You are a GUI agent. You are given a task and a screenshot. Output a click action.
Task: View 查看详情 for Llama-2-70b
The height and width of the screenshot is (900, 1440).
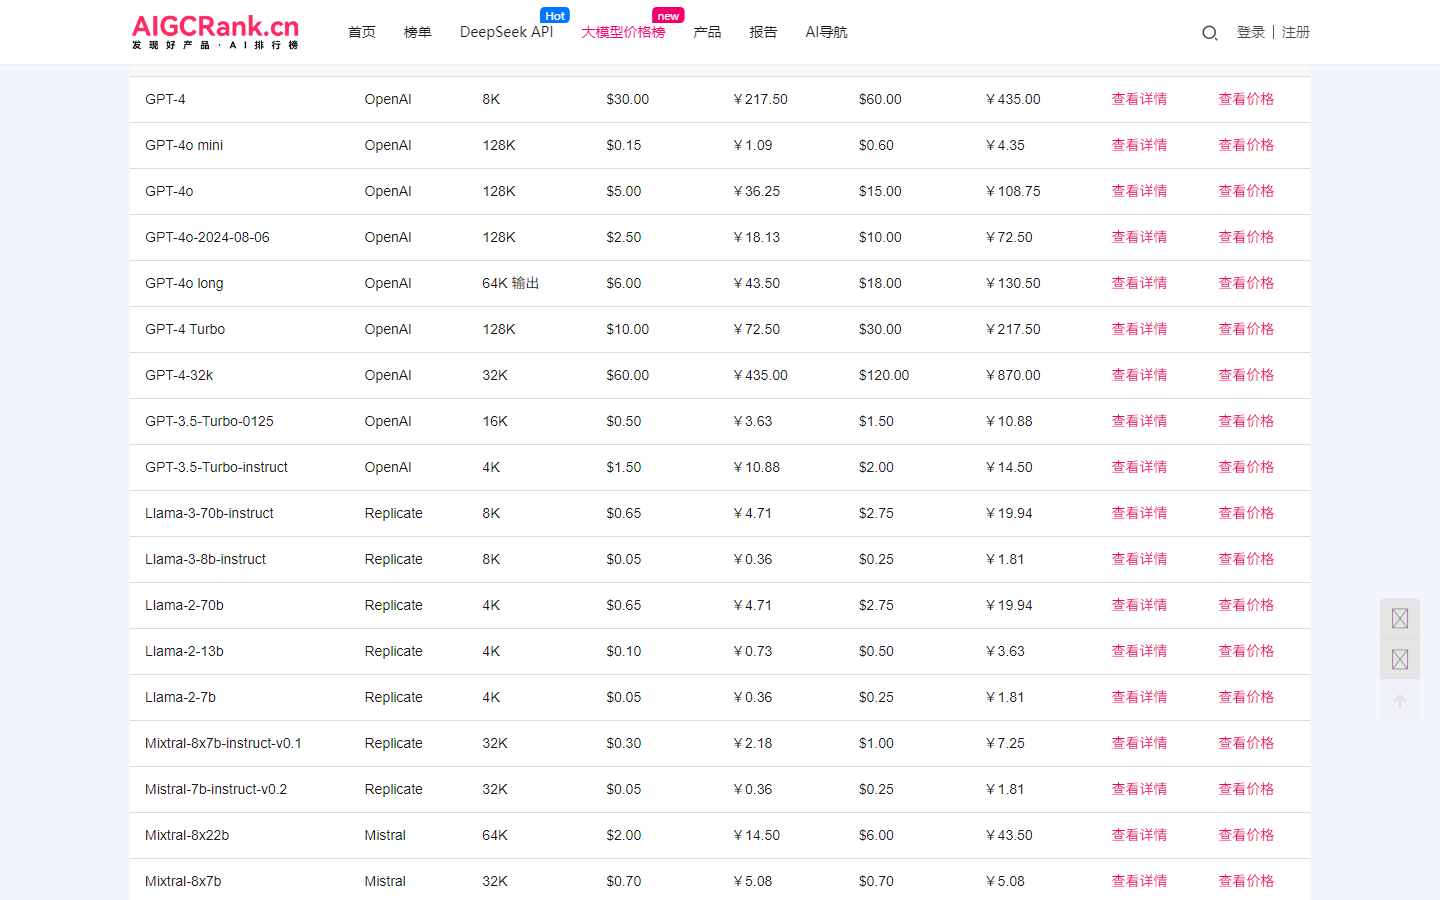(1139, 605)
